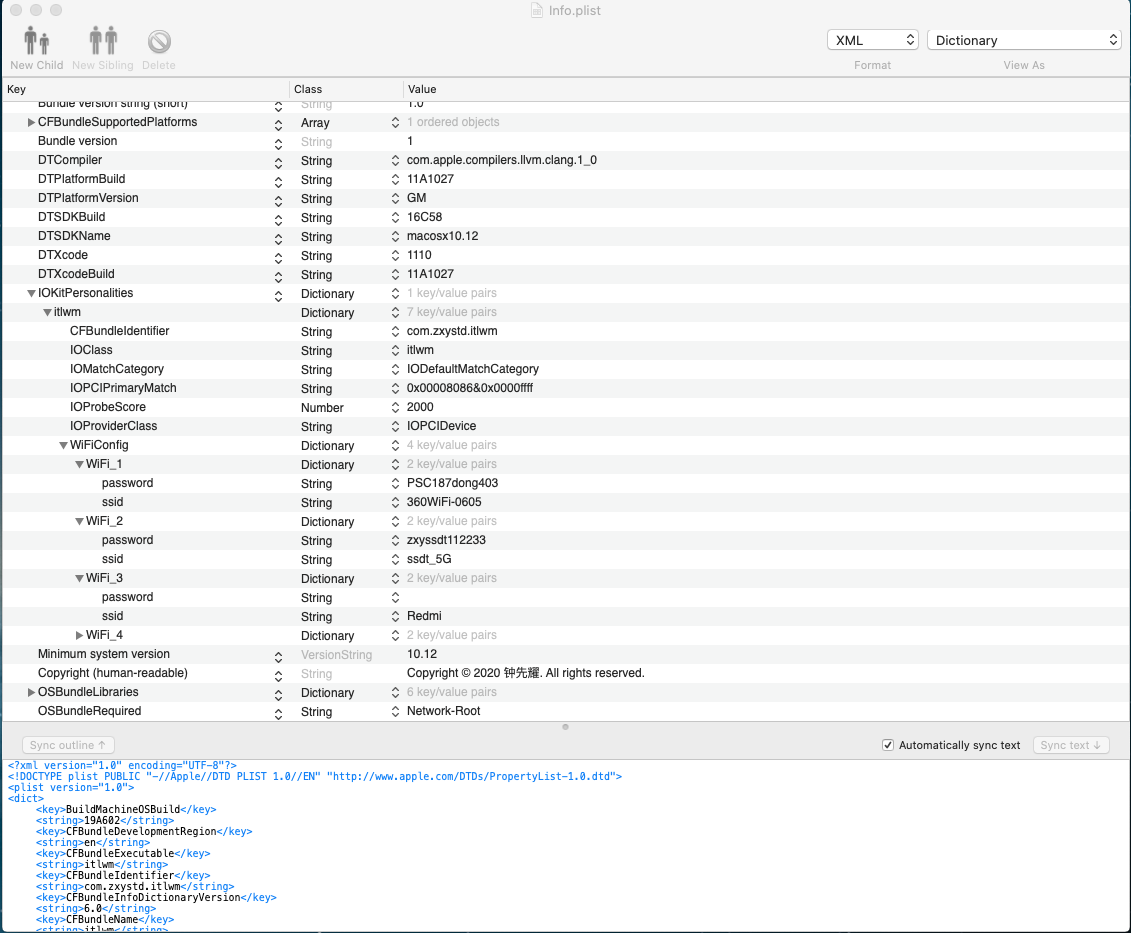Viewport: 1131px width, 933px height.
Task: Expand the OSBundleLibraries dictionary
Action: click(31, 692)
